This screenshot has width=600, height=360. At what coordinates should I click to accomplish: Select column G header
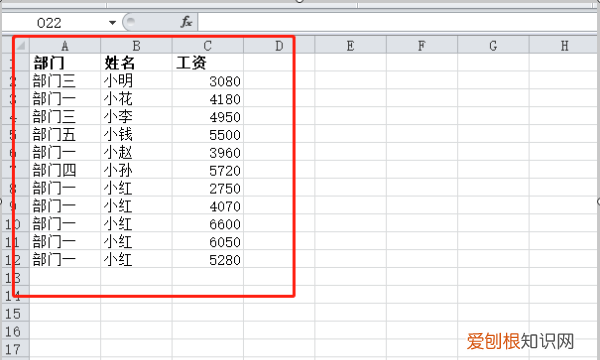493,46
